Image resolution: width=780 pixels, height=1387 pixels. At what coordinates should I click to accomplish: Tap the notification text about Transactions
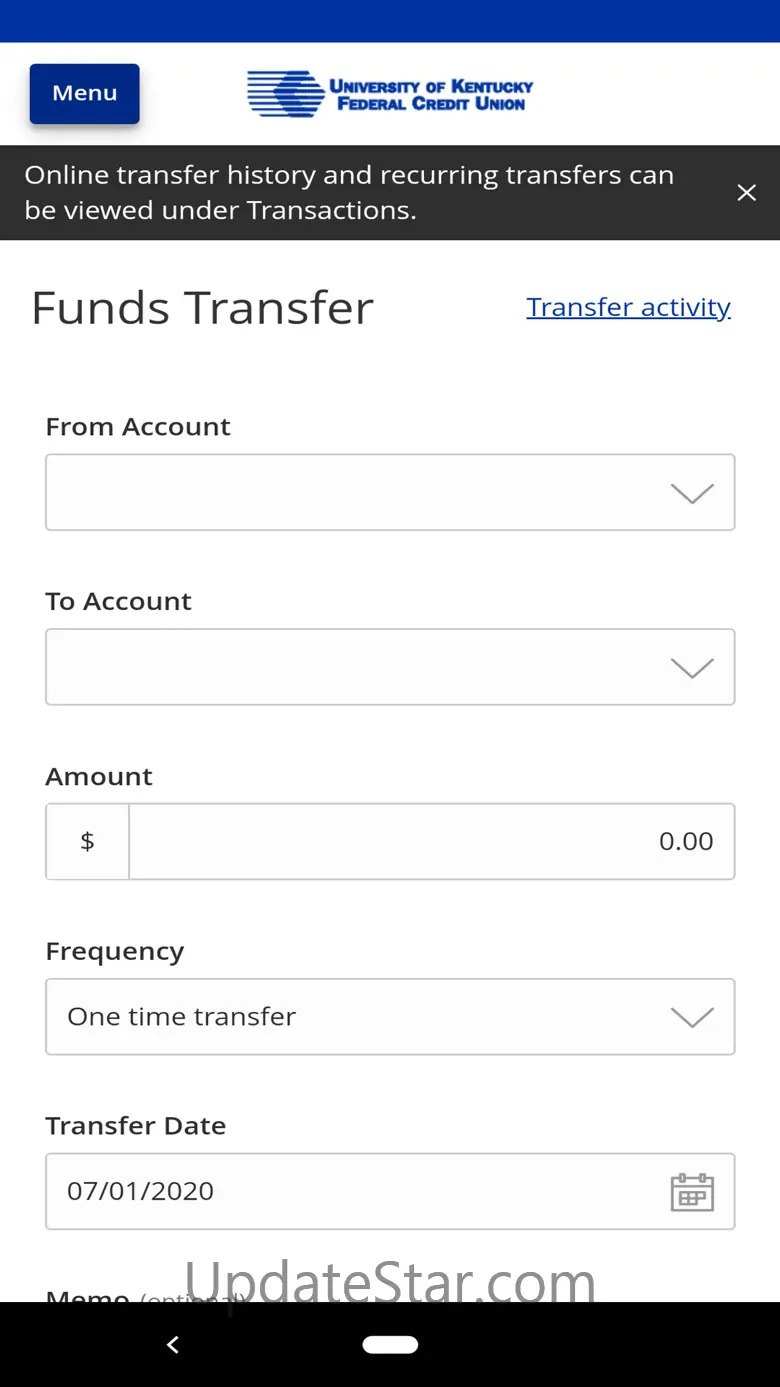(349, 192)
